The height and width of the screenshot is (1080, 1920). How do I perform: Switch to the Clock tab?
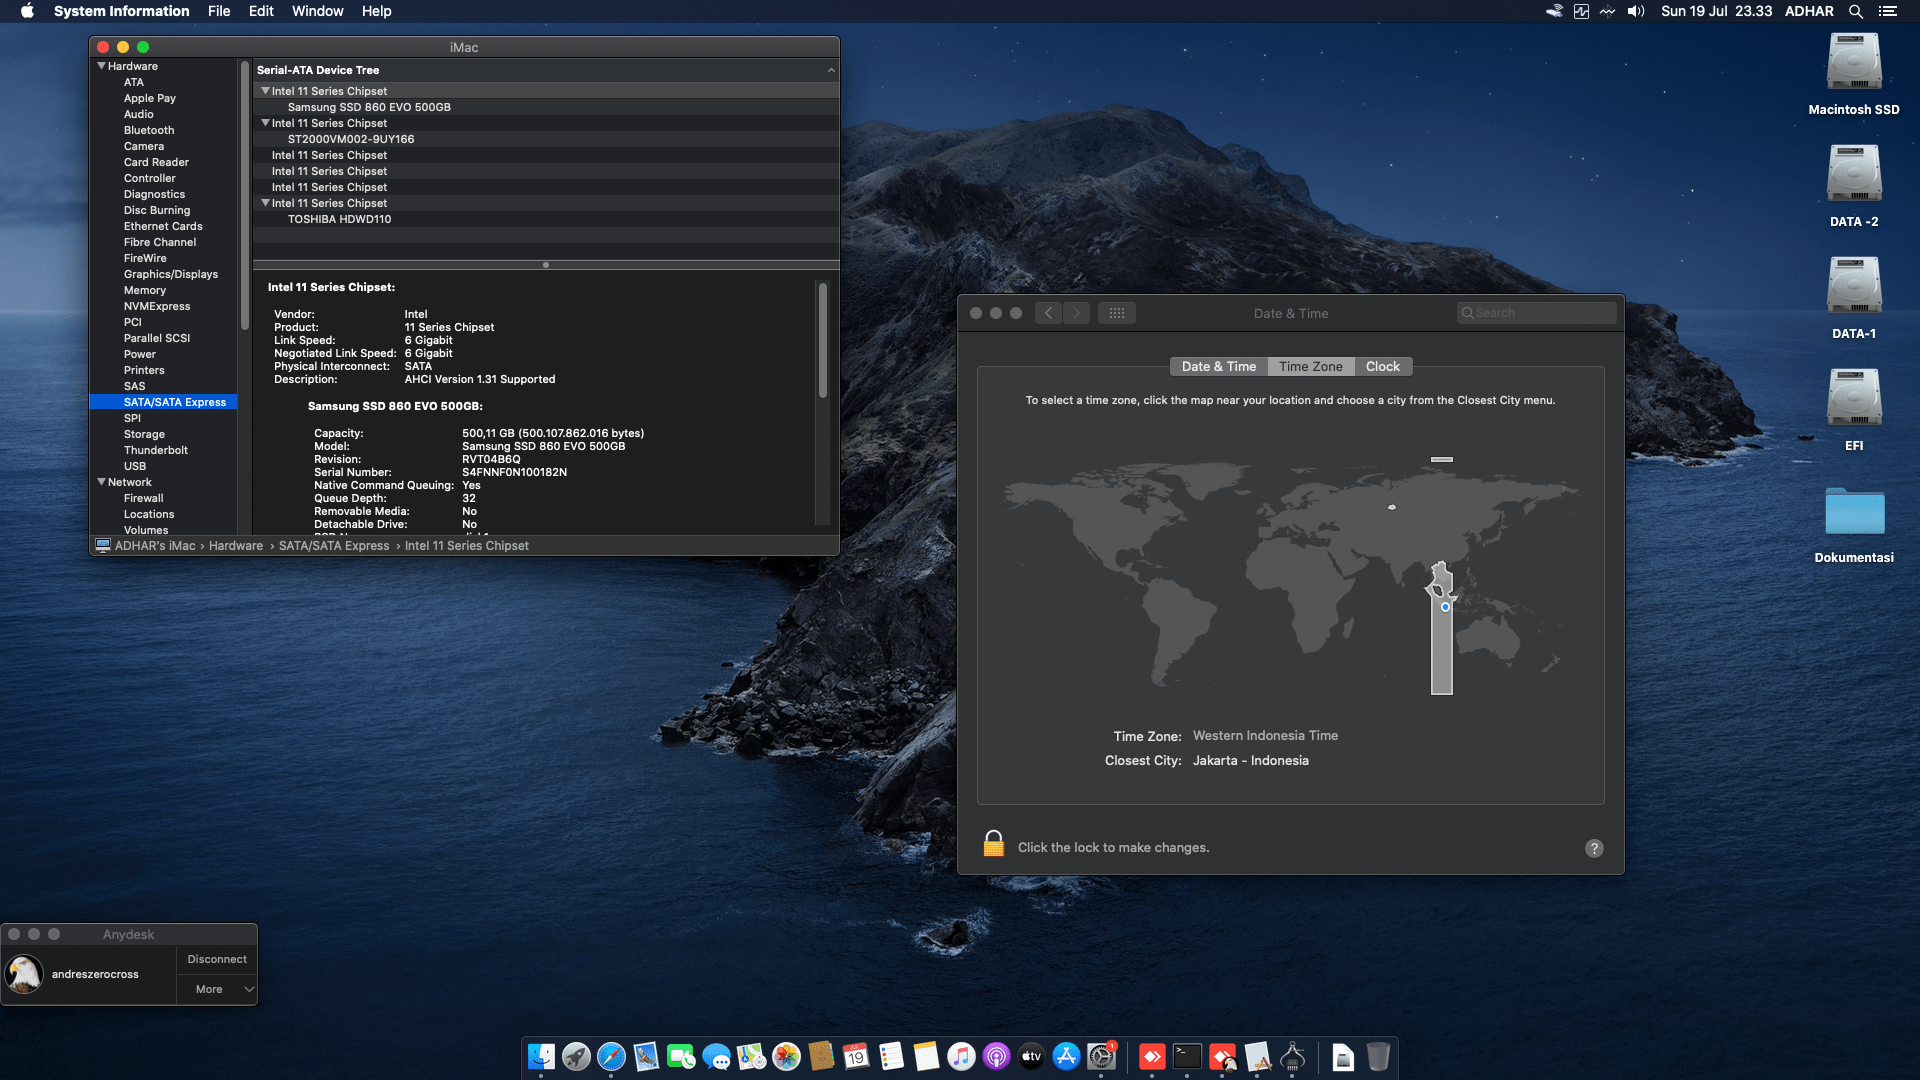[1382, 367]
